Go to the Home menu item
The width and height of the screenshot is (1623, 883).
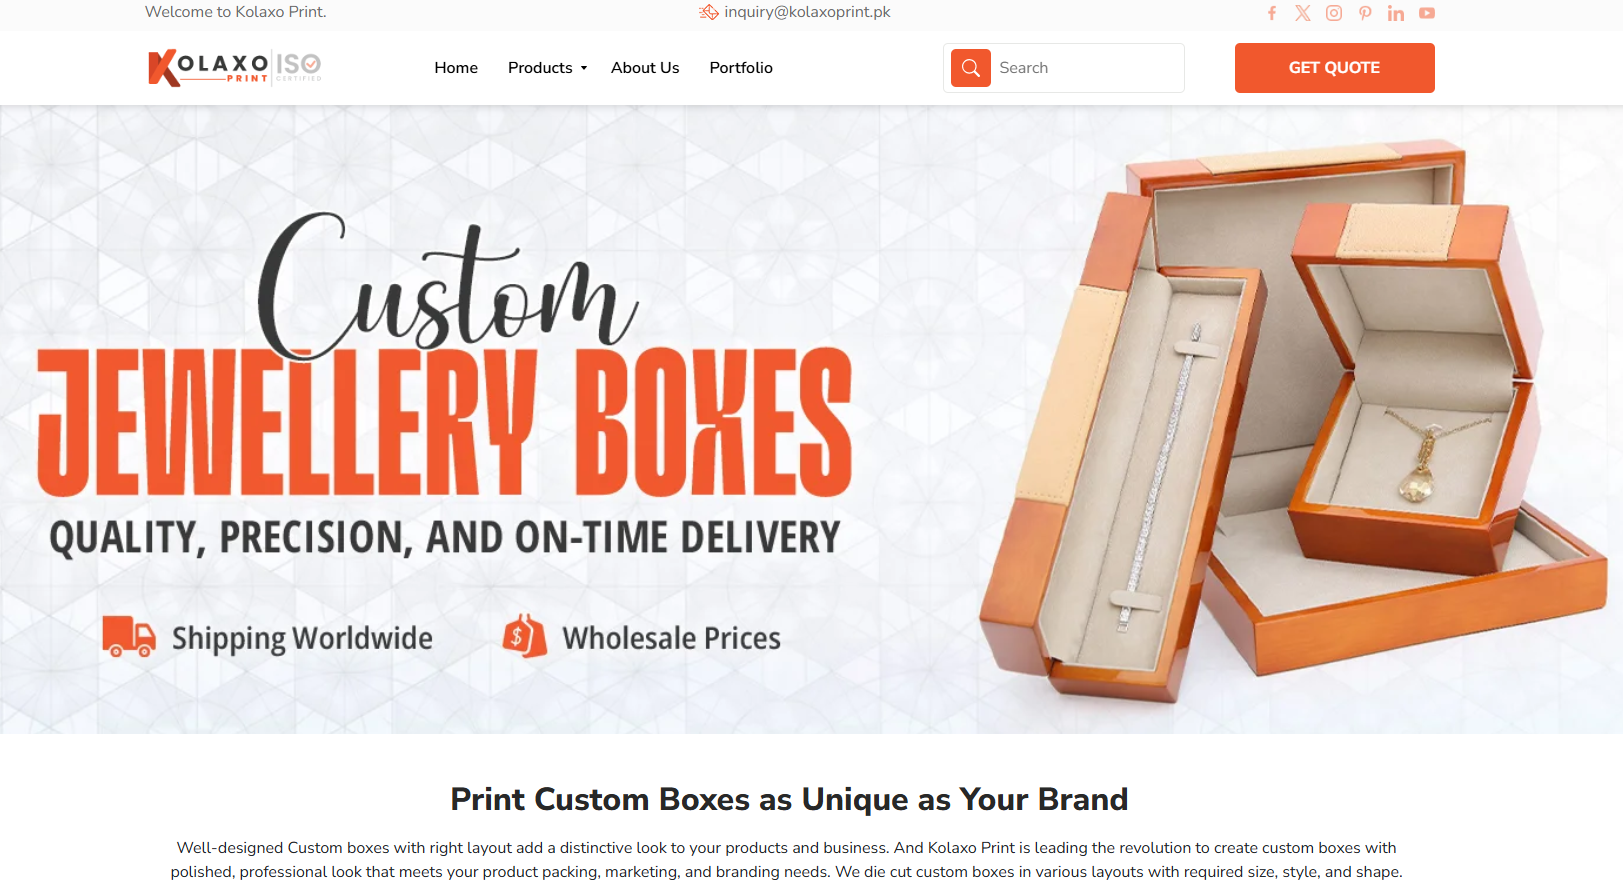coord(456,68)
